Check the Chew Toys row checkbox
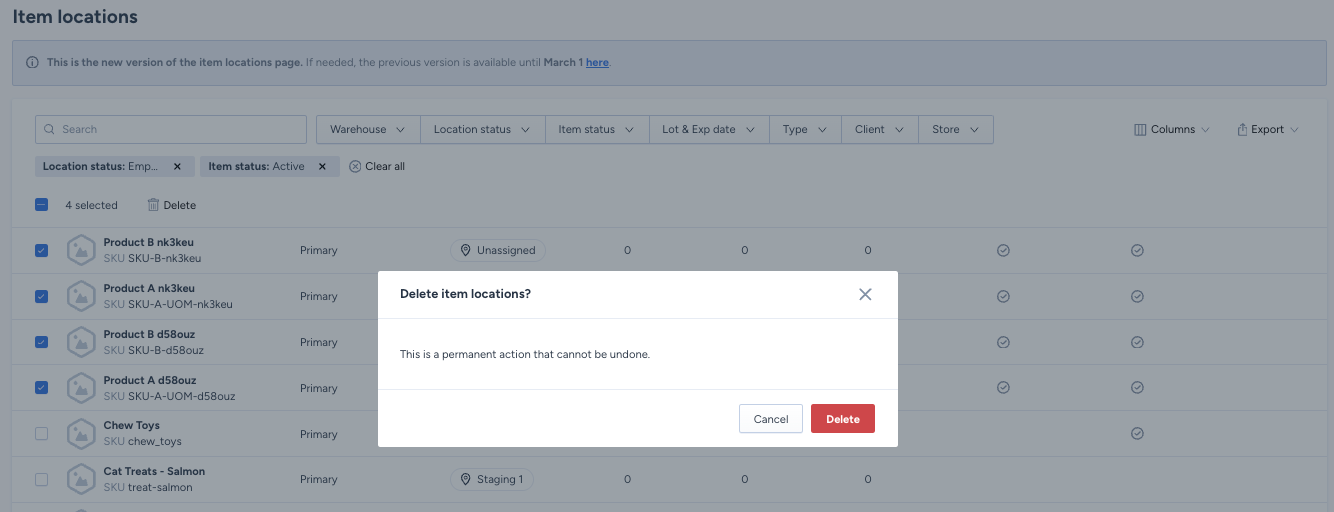Screen dimensions: 1334x512 tap(41, 434)
